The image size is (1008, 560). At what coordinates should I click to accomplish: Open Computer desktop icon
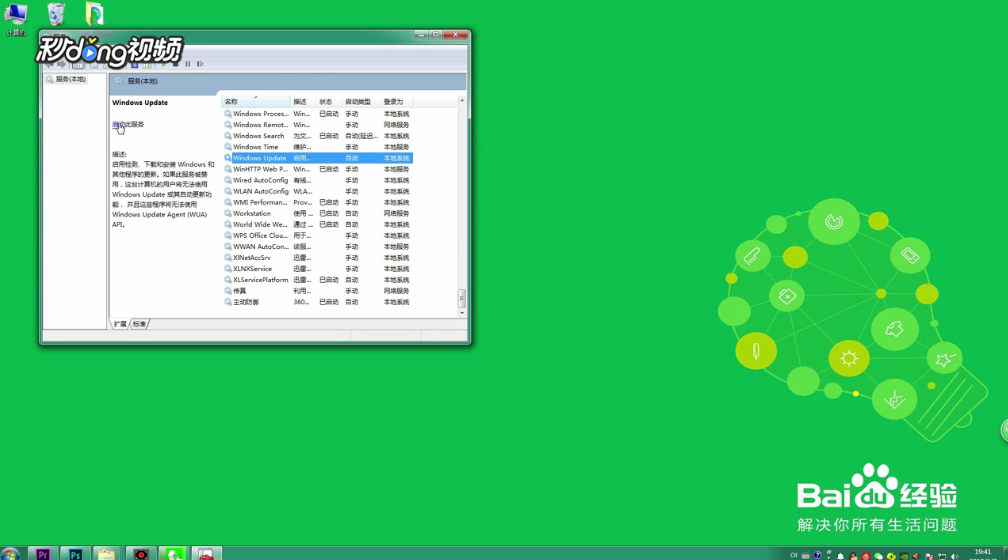pos(15,18)
